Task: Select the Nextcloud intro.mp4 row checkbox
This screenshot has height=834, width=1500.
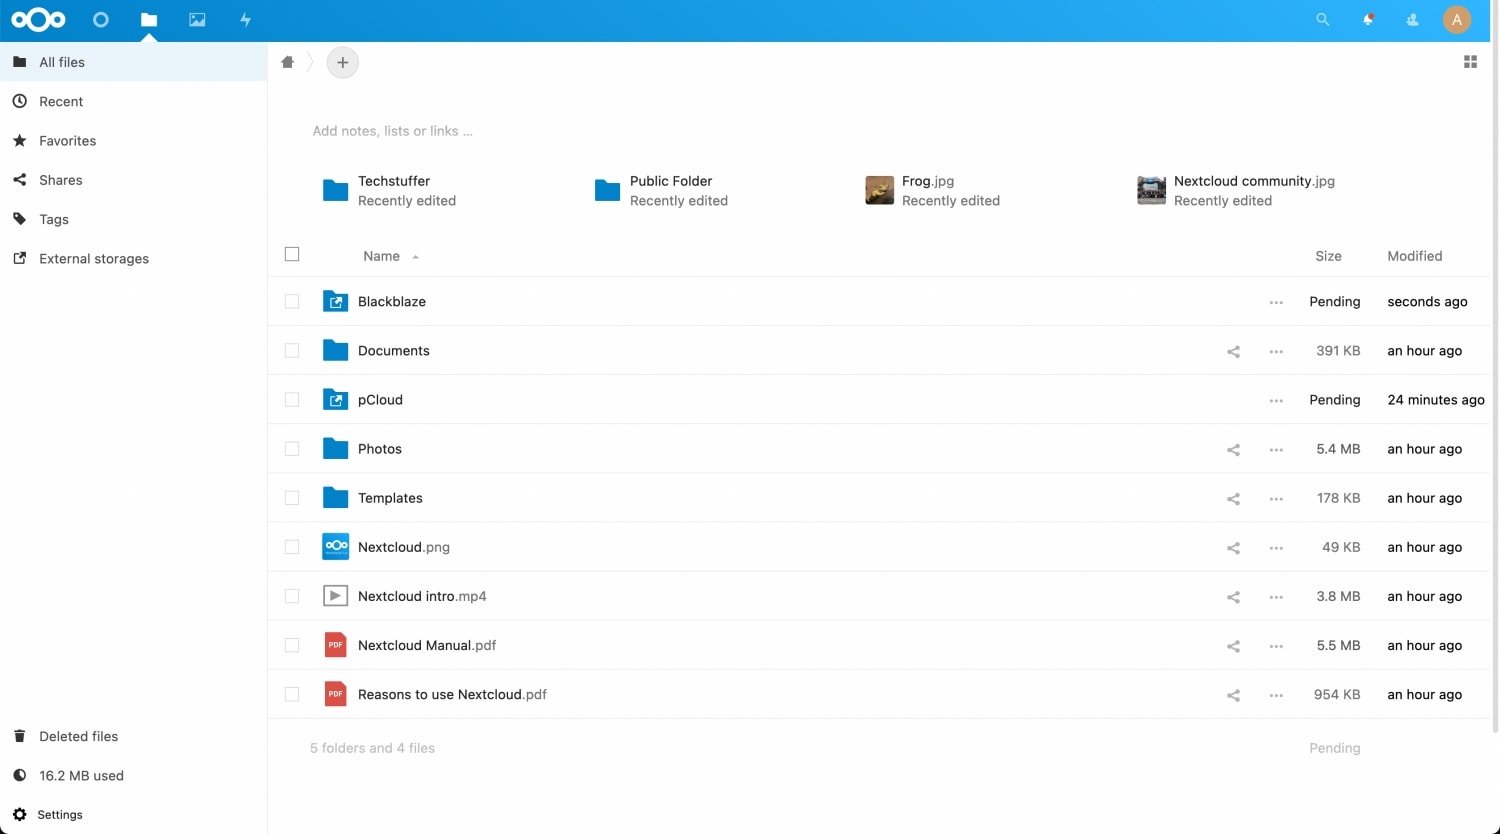Action: [292, 595]
